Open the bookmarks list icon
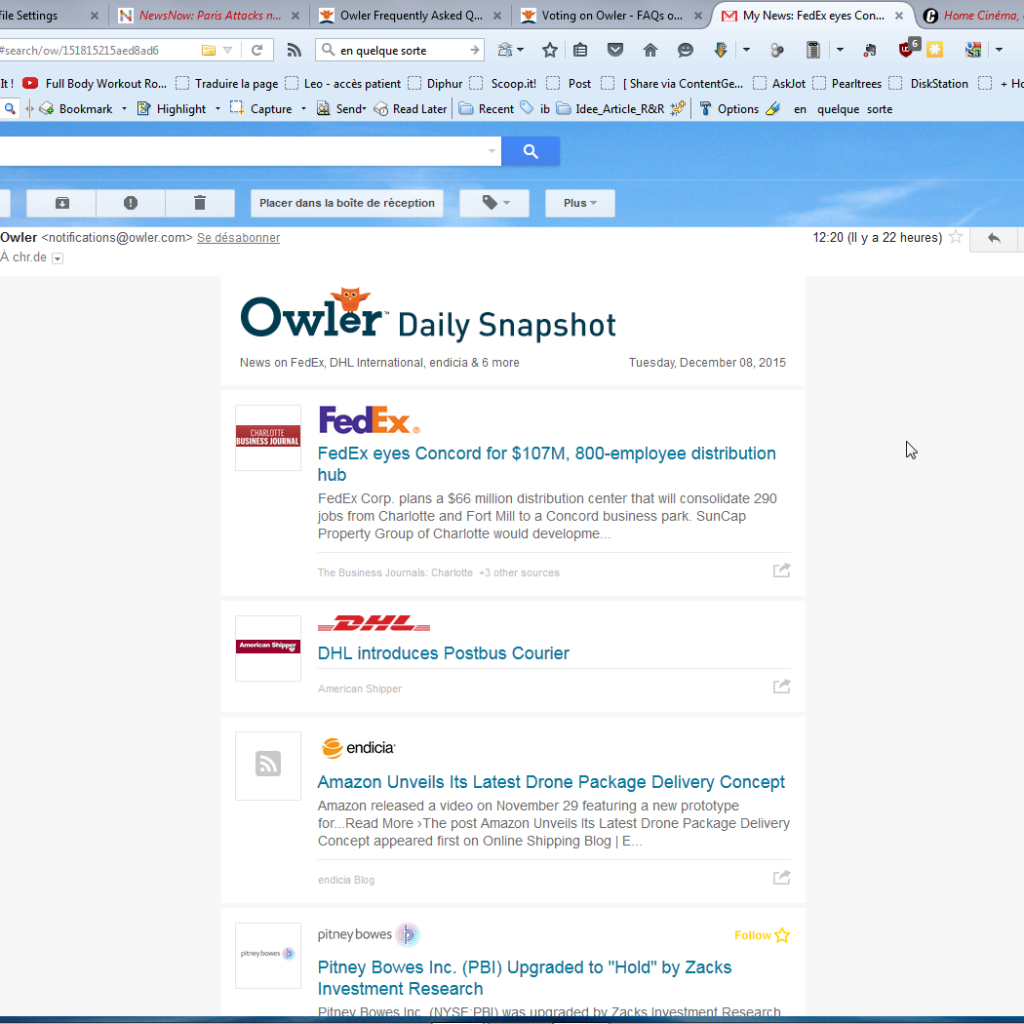Image resolution: width=1024 pixels, height=1024 pixels. pos(580,50)
